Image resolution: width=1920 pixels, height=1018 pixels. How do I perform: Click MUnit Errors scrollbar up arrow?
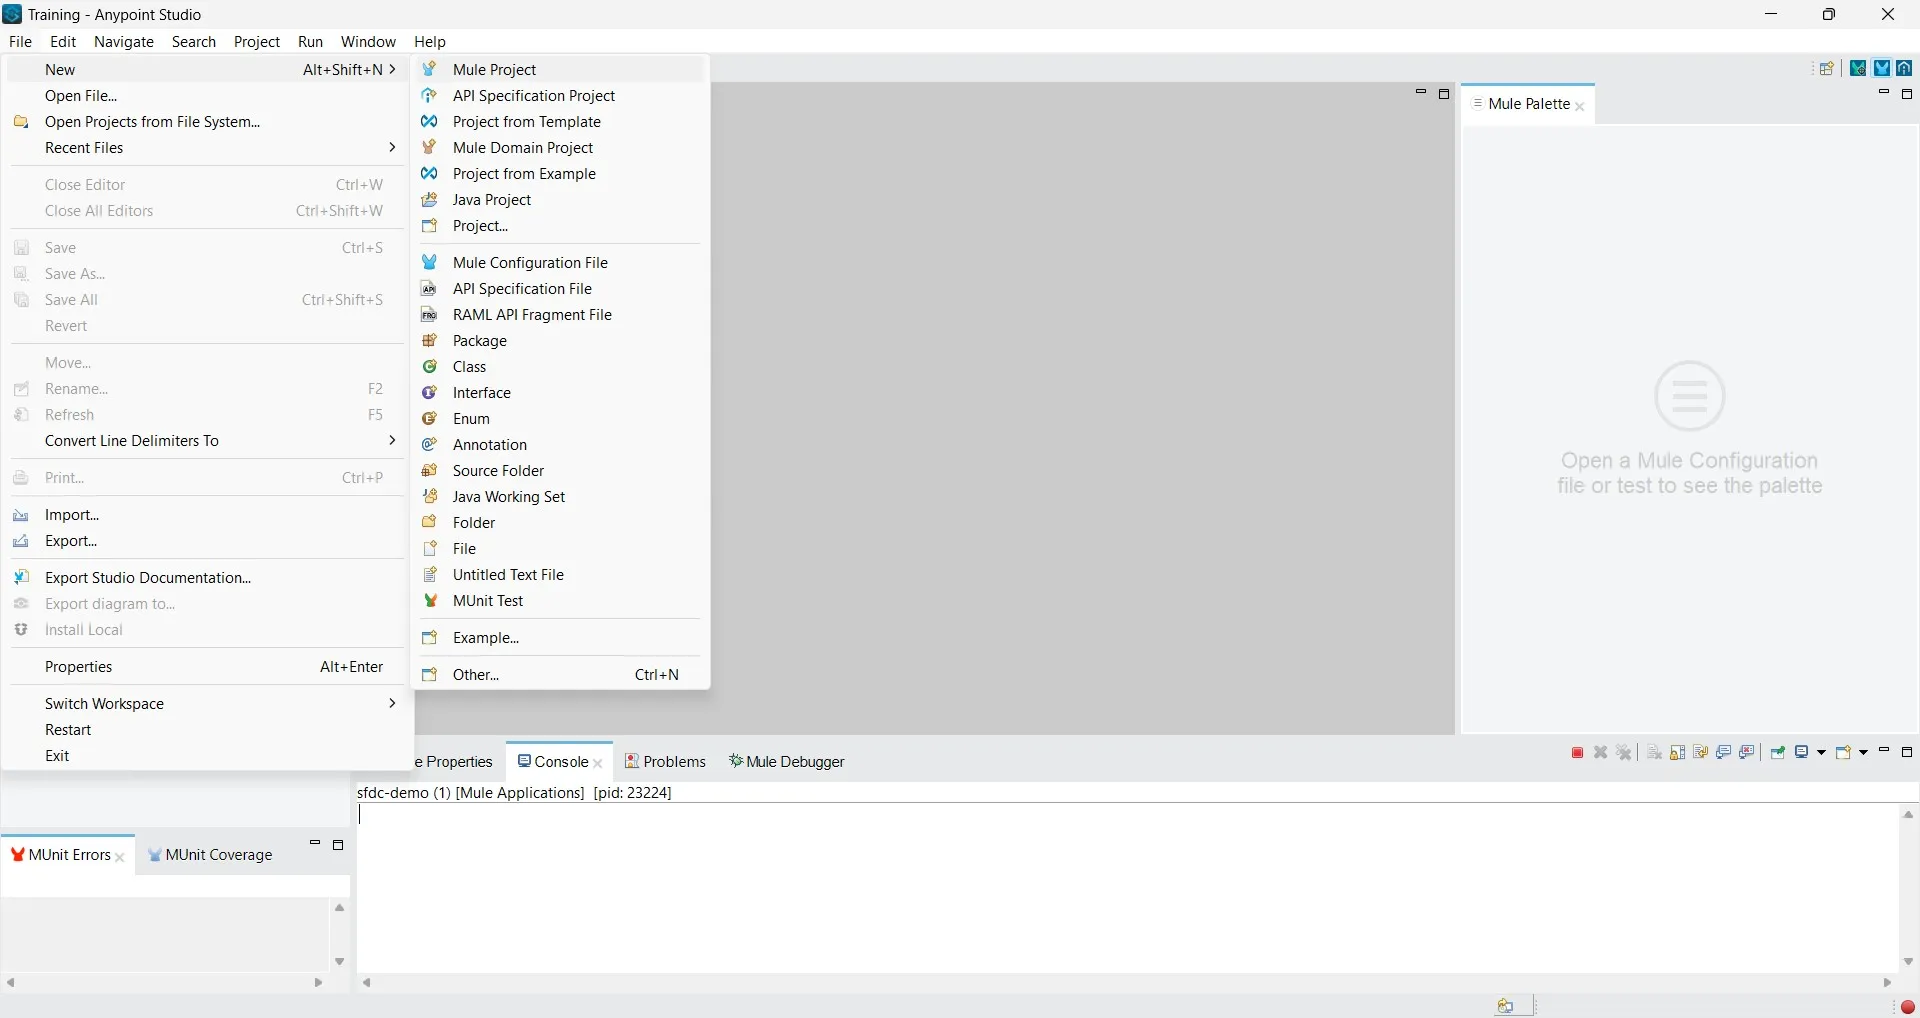pos(339,908)
